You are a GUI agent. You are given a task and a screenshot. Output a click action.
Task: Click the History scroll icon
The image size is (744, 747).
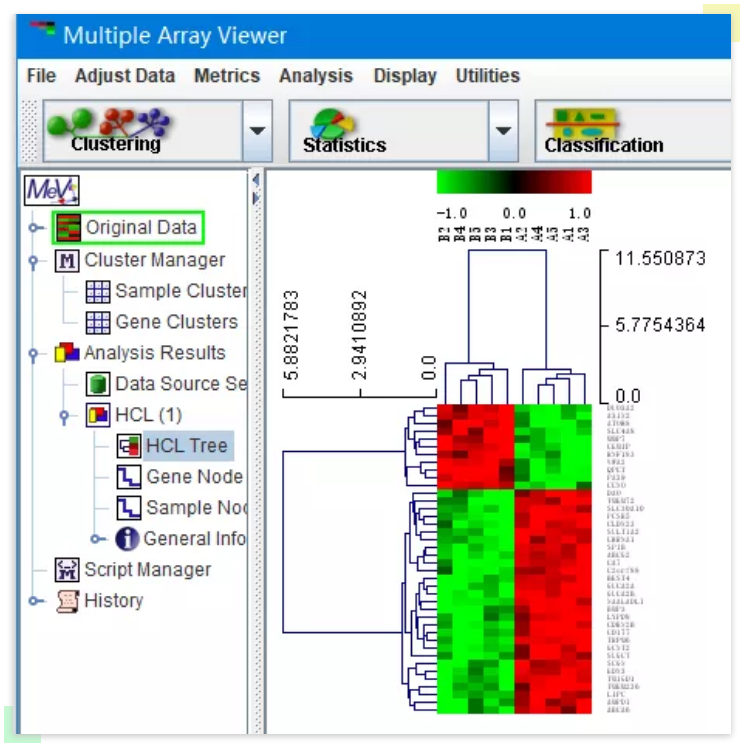click(68, 601)
